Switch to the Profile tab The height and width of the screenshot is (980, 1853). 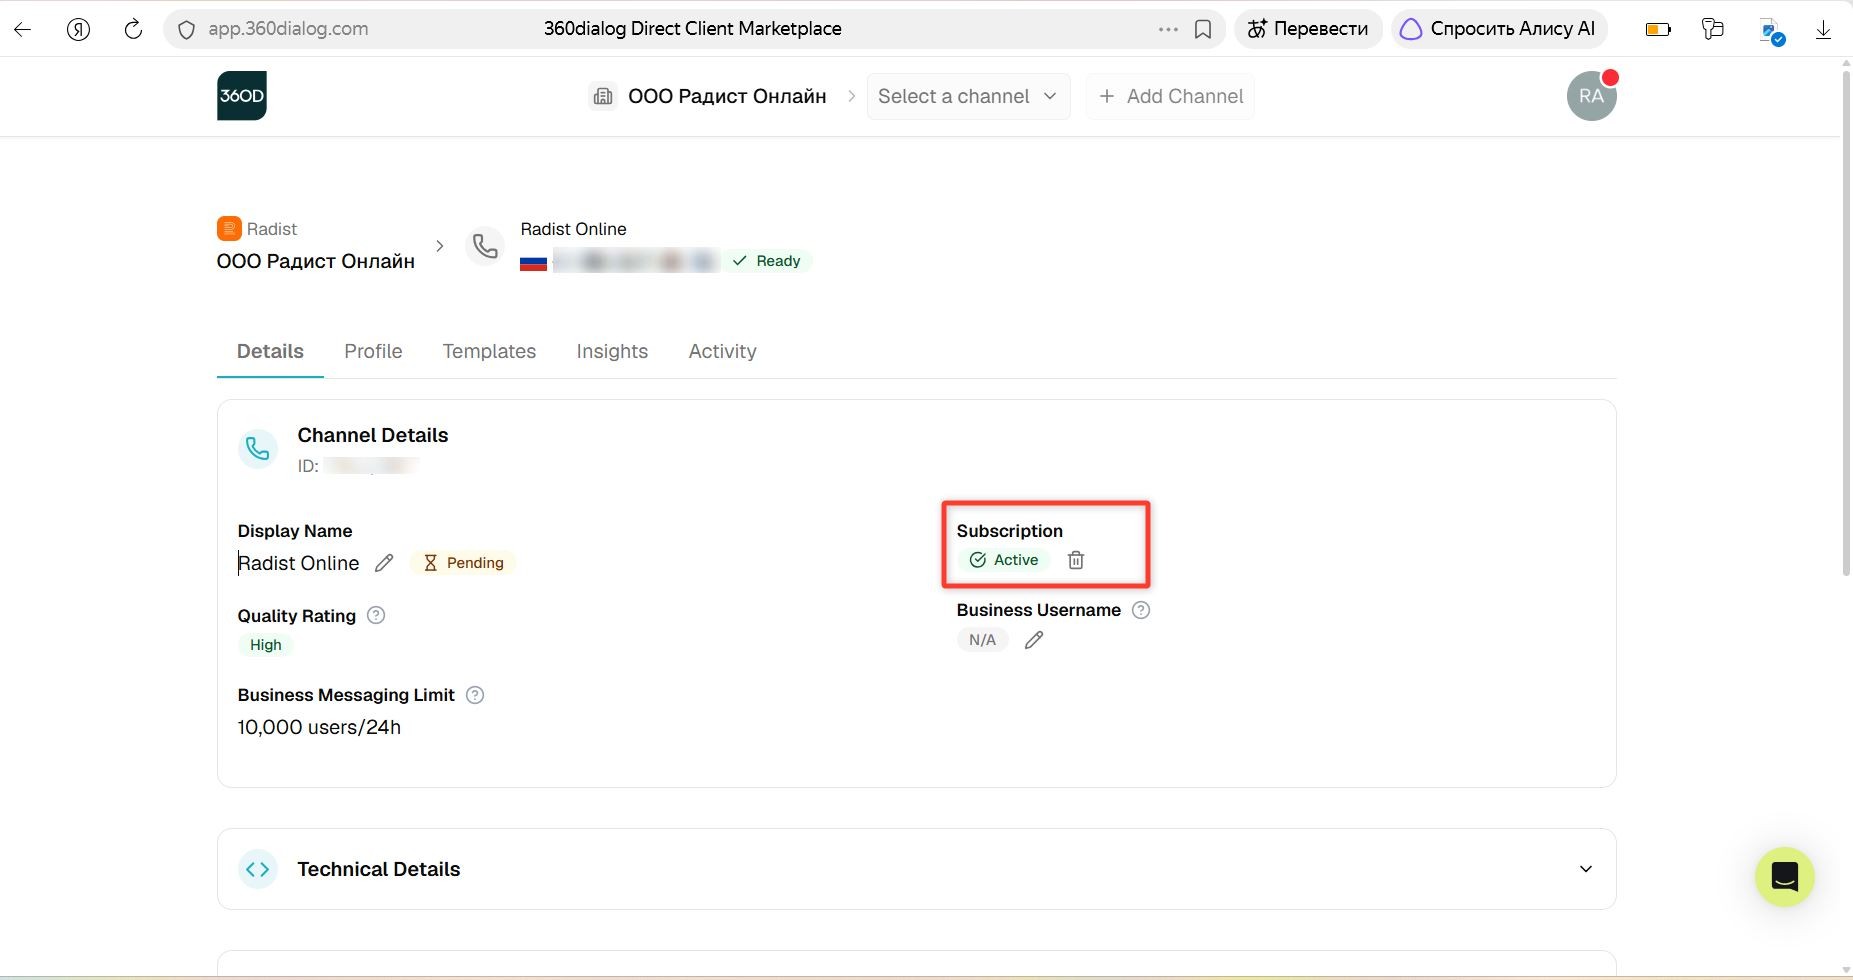373,351
